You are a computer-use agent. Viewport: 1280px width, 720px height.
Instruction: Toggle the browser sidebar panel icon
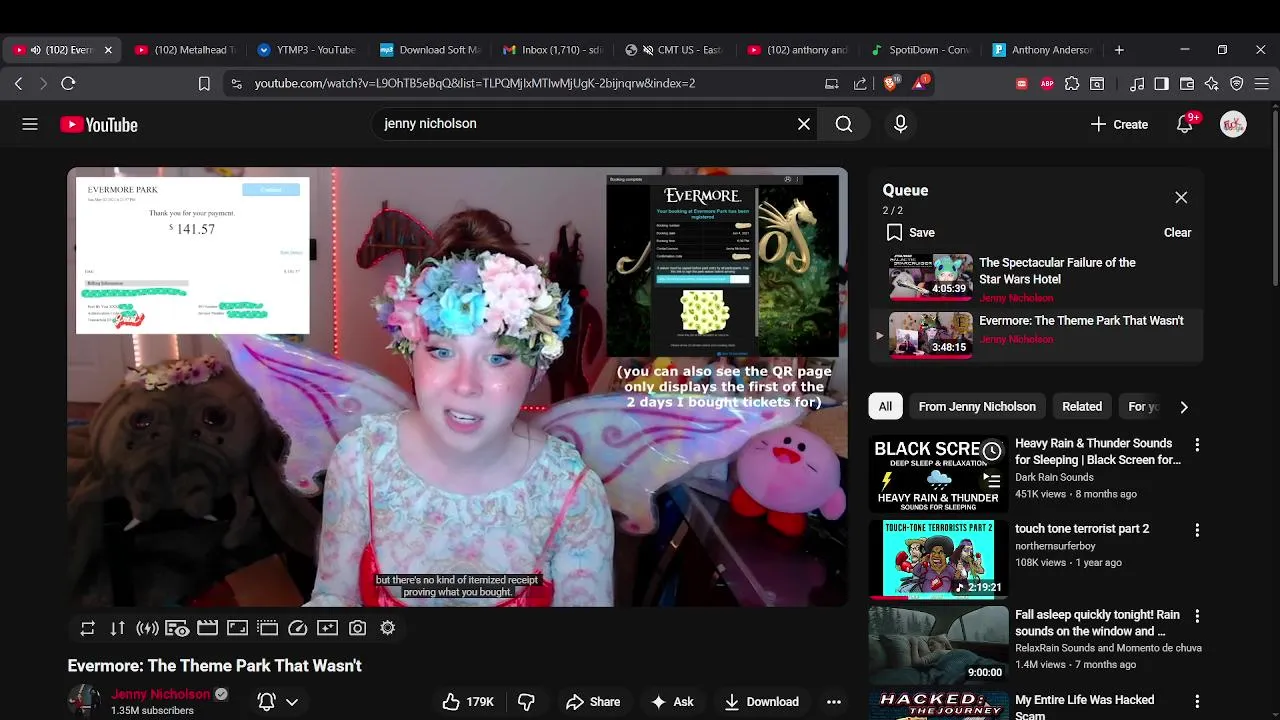[x=1161, y=84]
